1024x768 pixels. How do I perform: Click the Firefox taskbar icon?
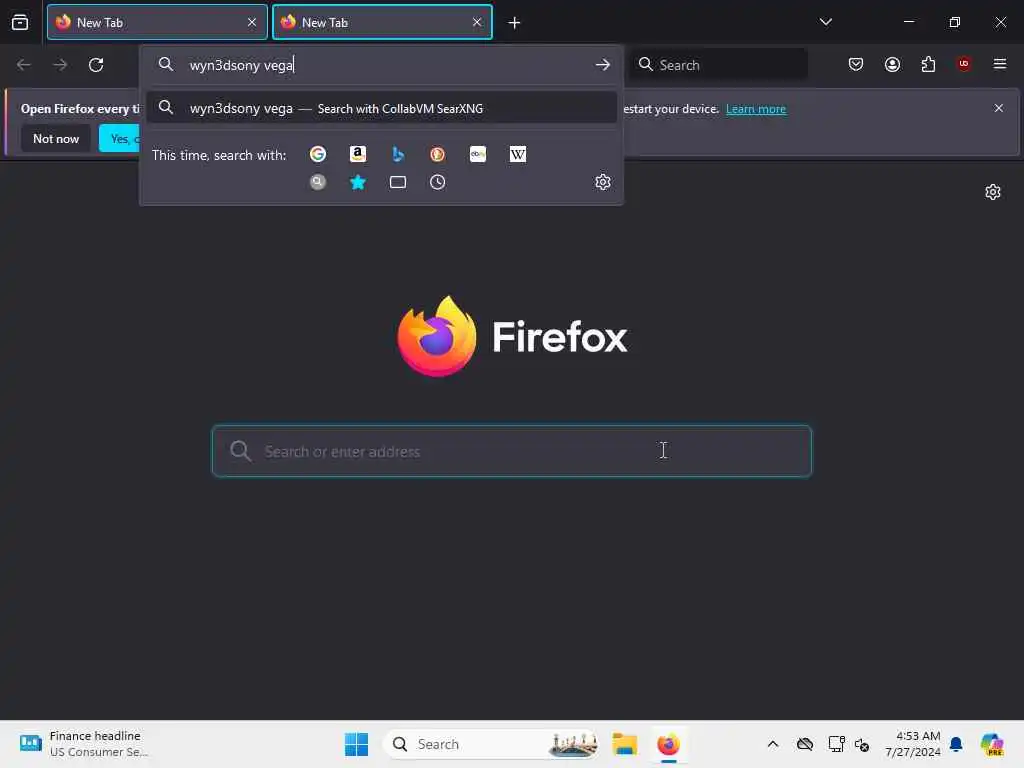[668, 744]
